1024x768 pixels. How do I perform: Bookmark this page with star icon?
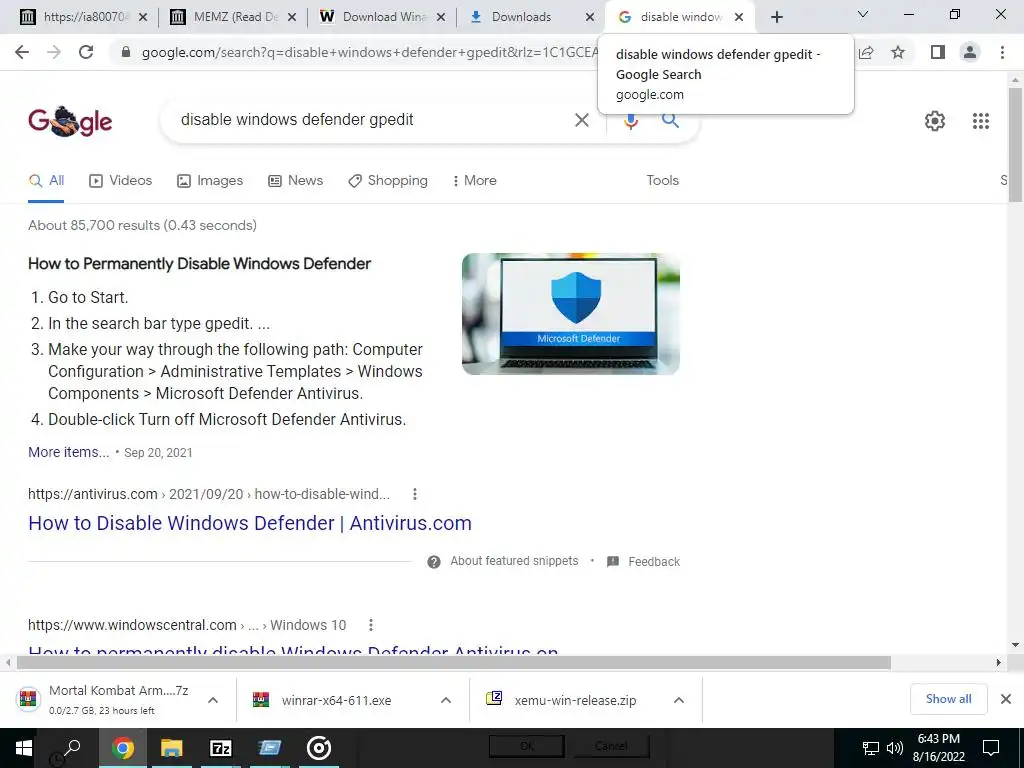898,52
